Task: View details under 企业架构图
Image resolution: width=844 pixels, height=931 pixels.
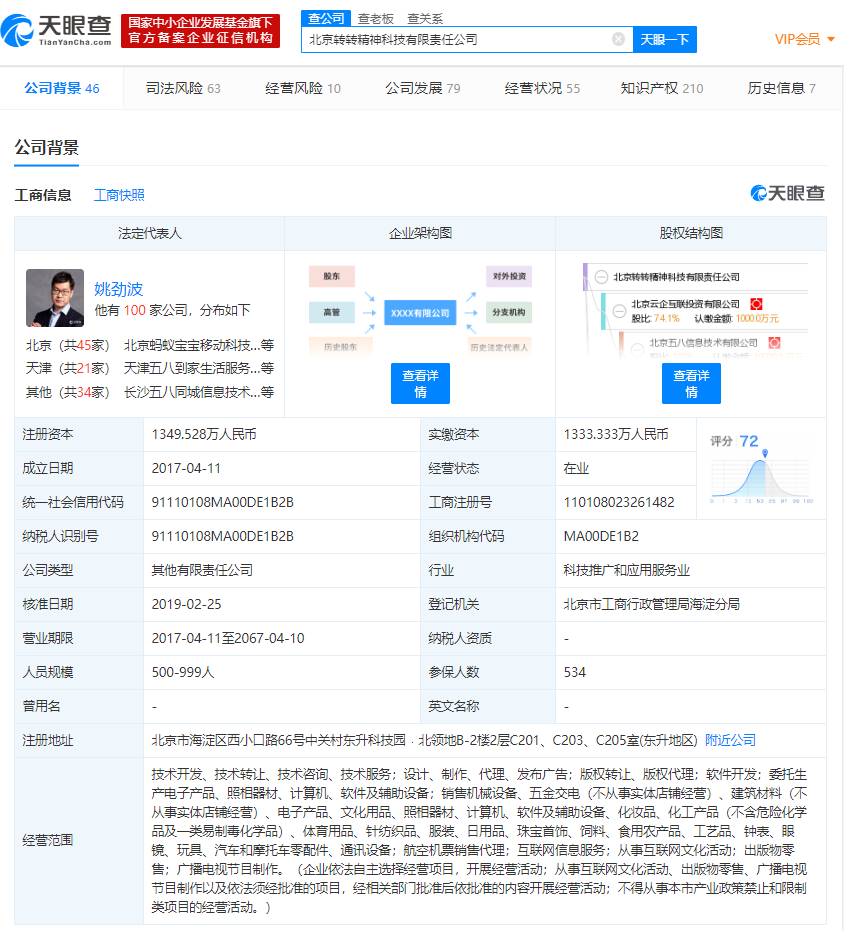Action: (420, 384)
